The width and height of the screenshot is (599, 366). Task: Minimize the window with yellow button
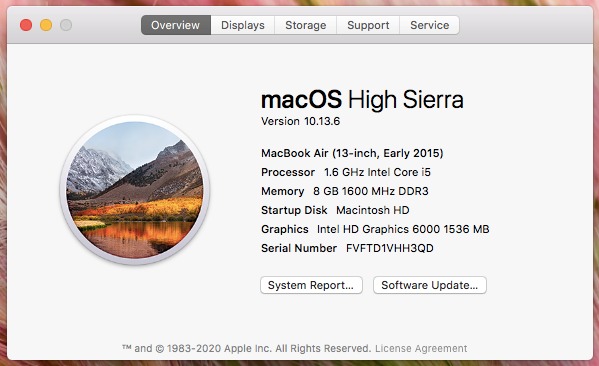pos(46,25)
